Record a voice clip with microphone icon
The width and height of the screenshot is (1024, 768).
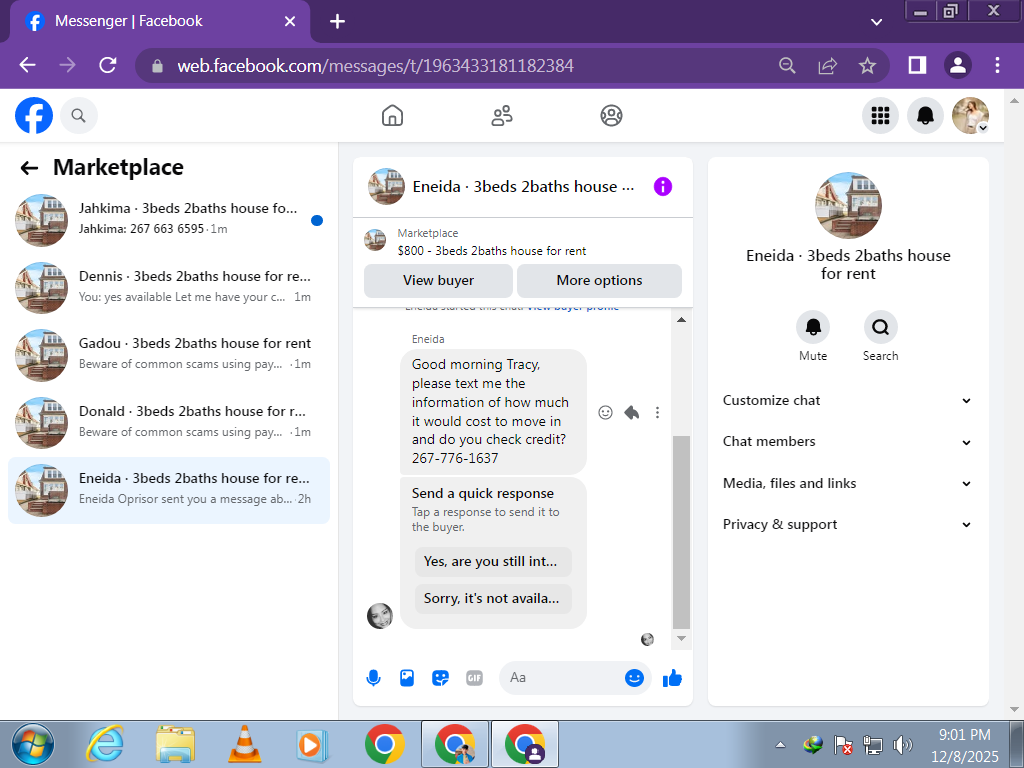(x=374, y=678)
